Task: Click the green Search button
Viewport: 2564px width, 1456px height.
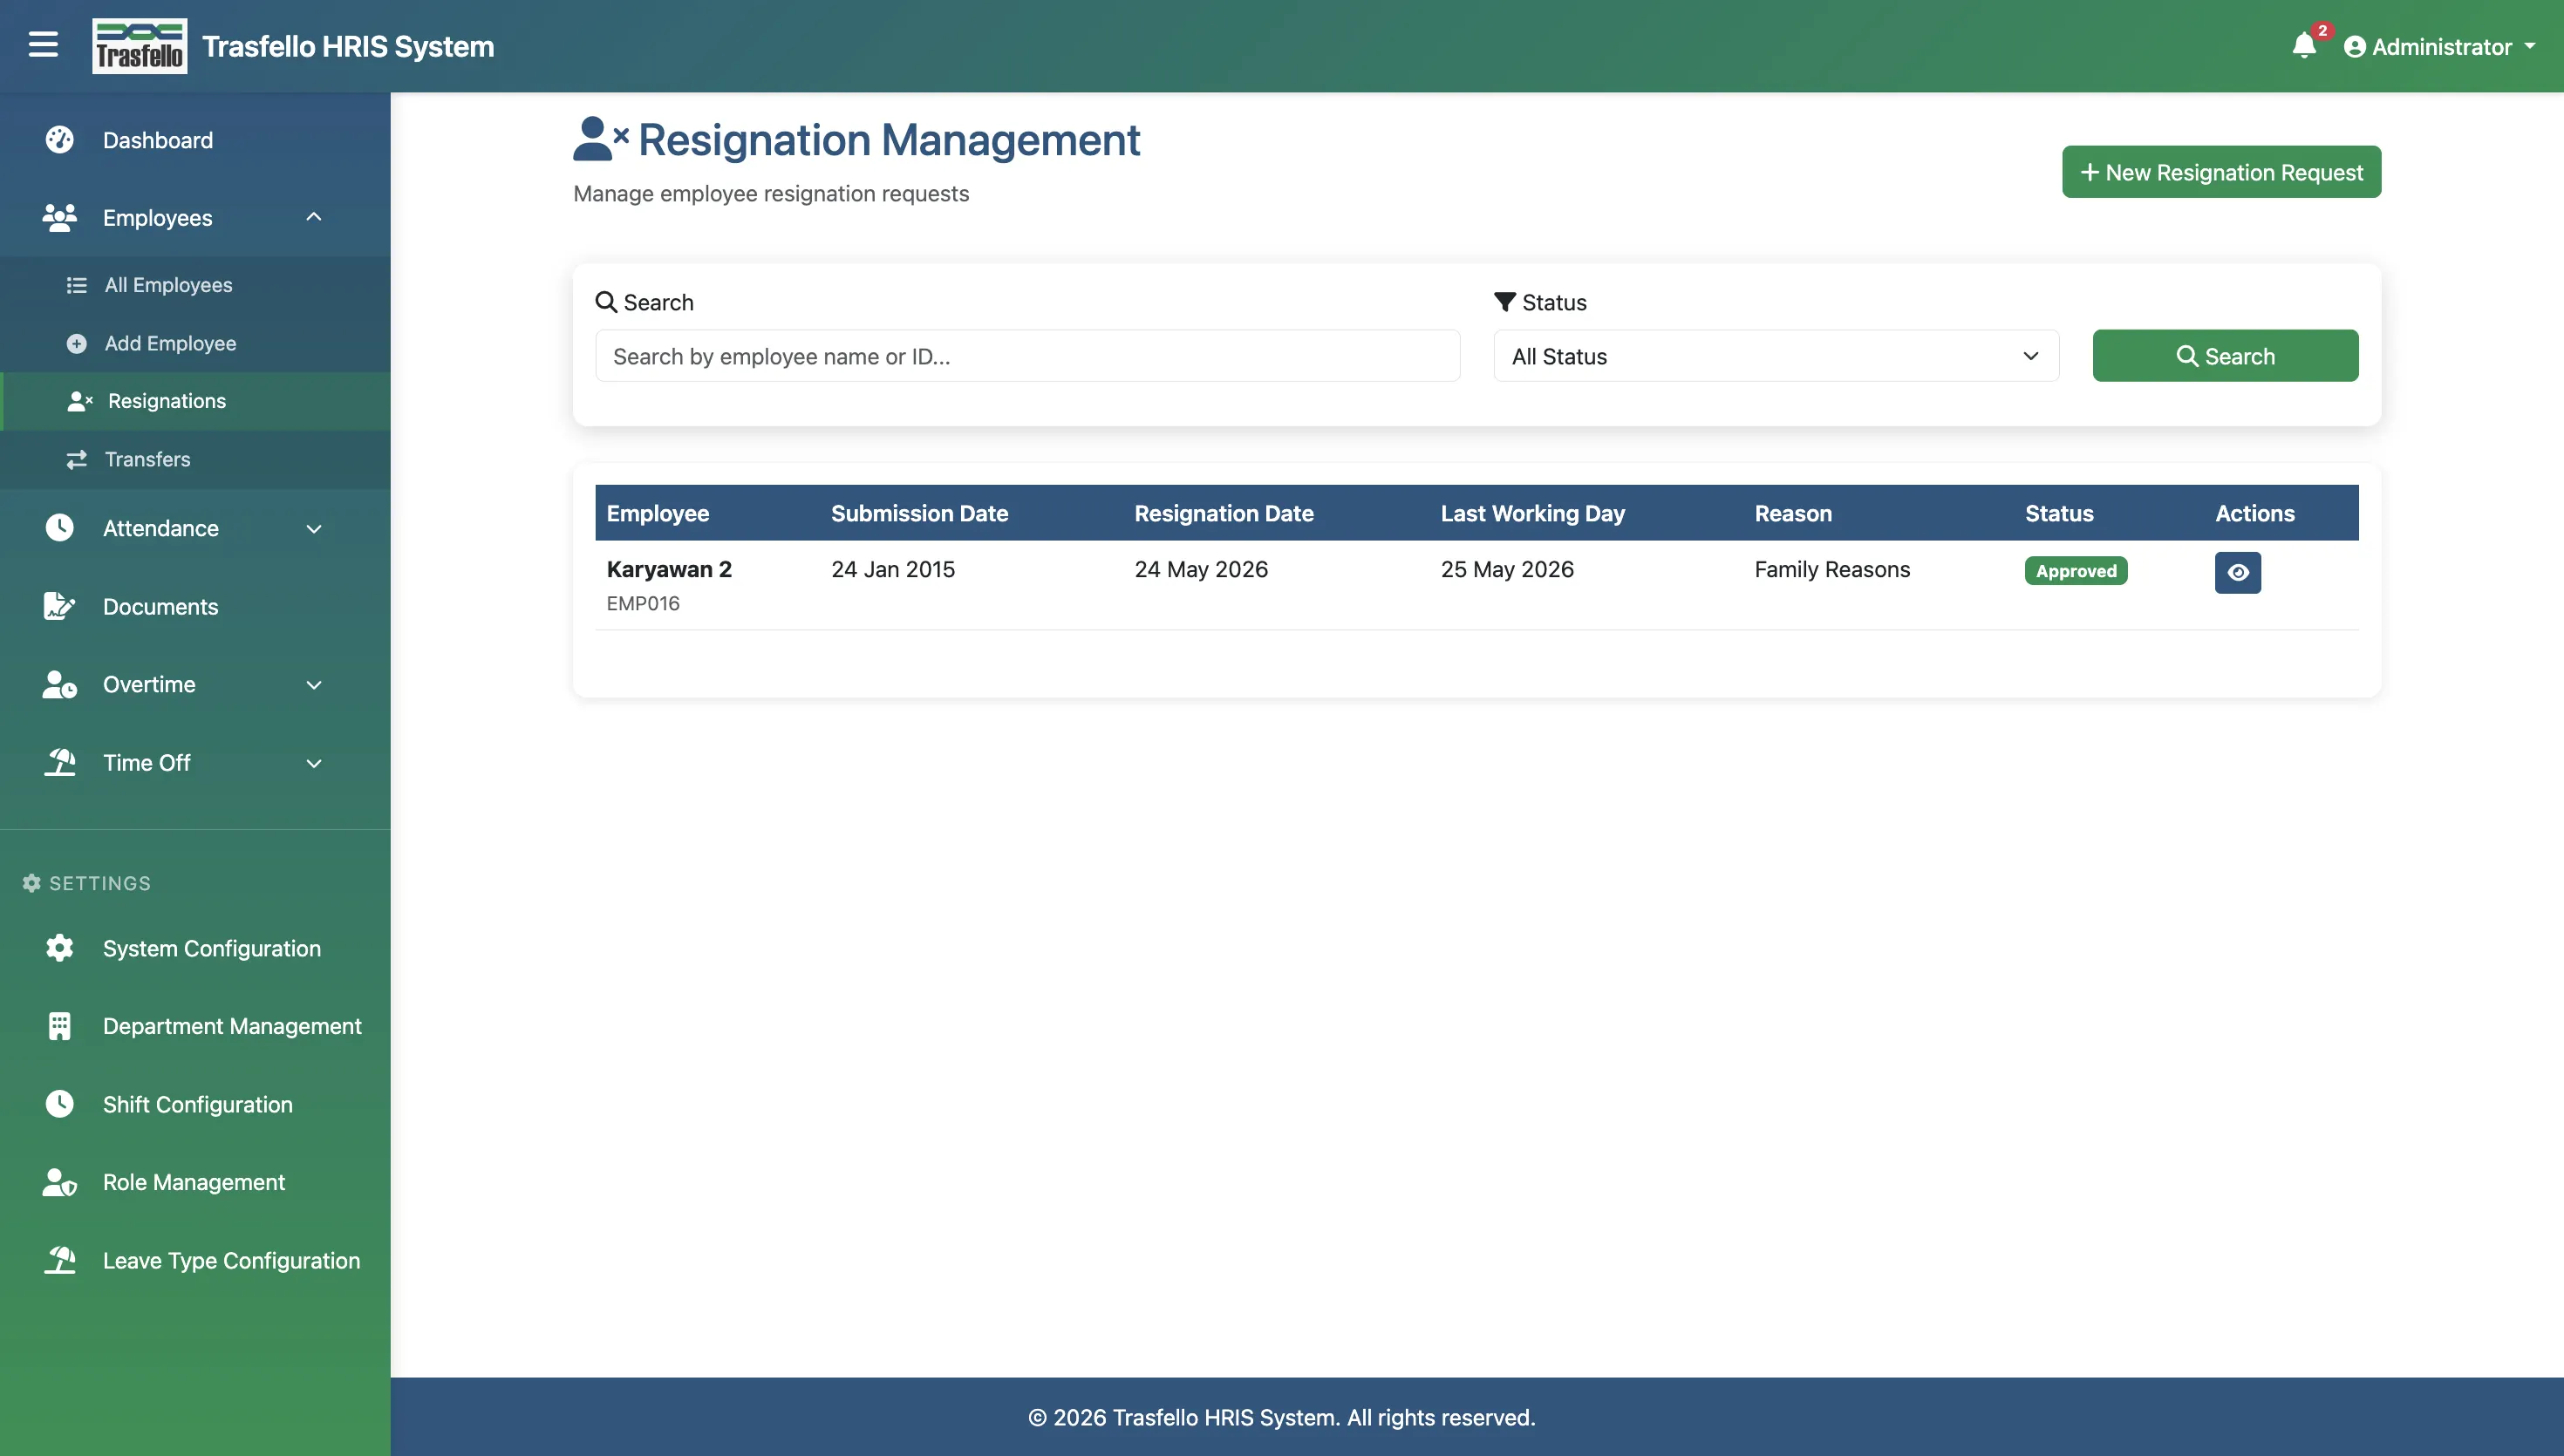Action: pos(2225,356)
